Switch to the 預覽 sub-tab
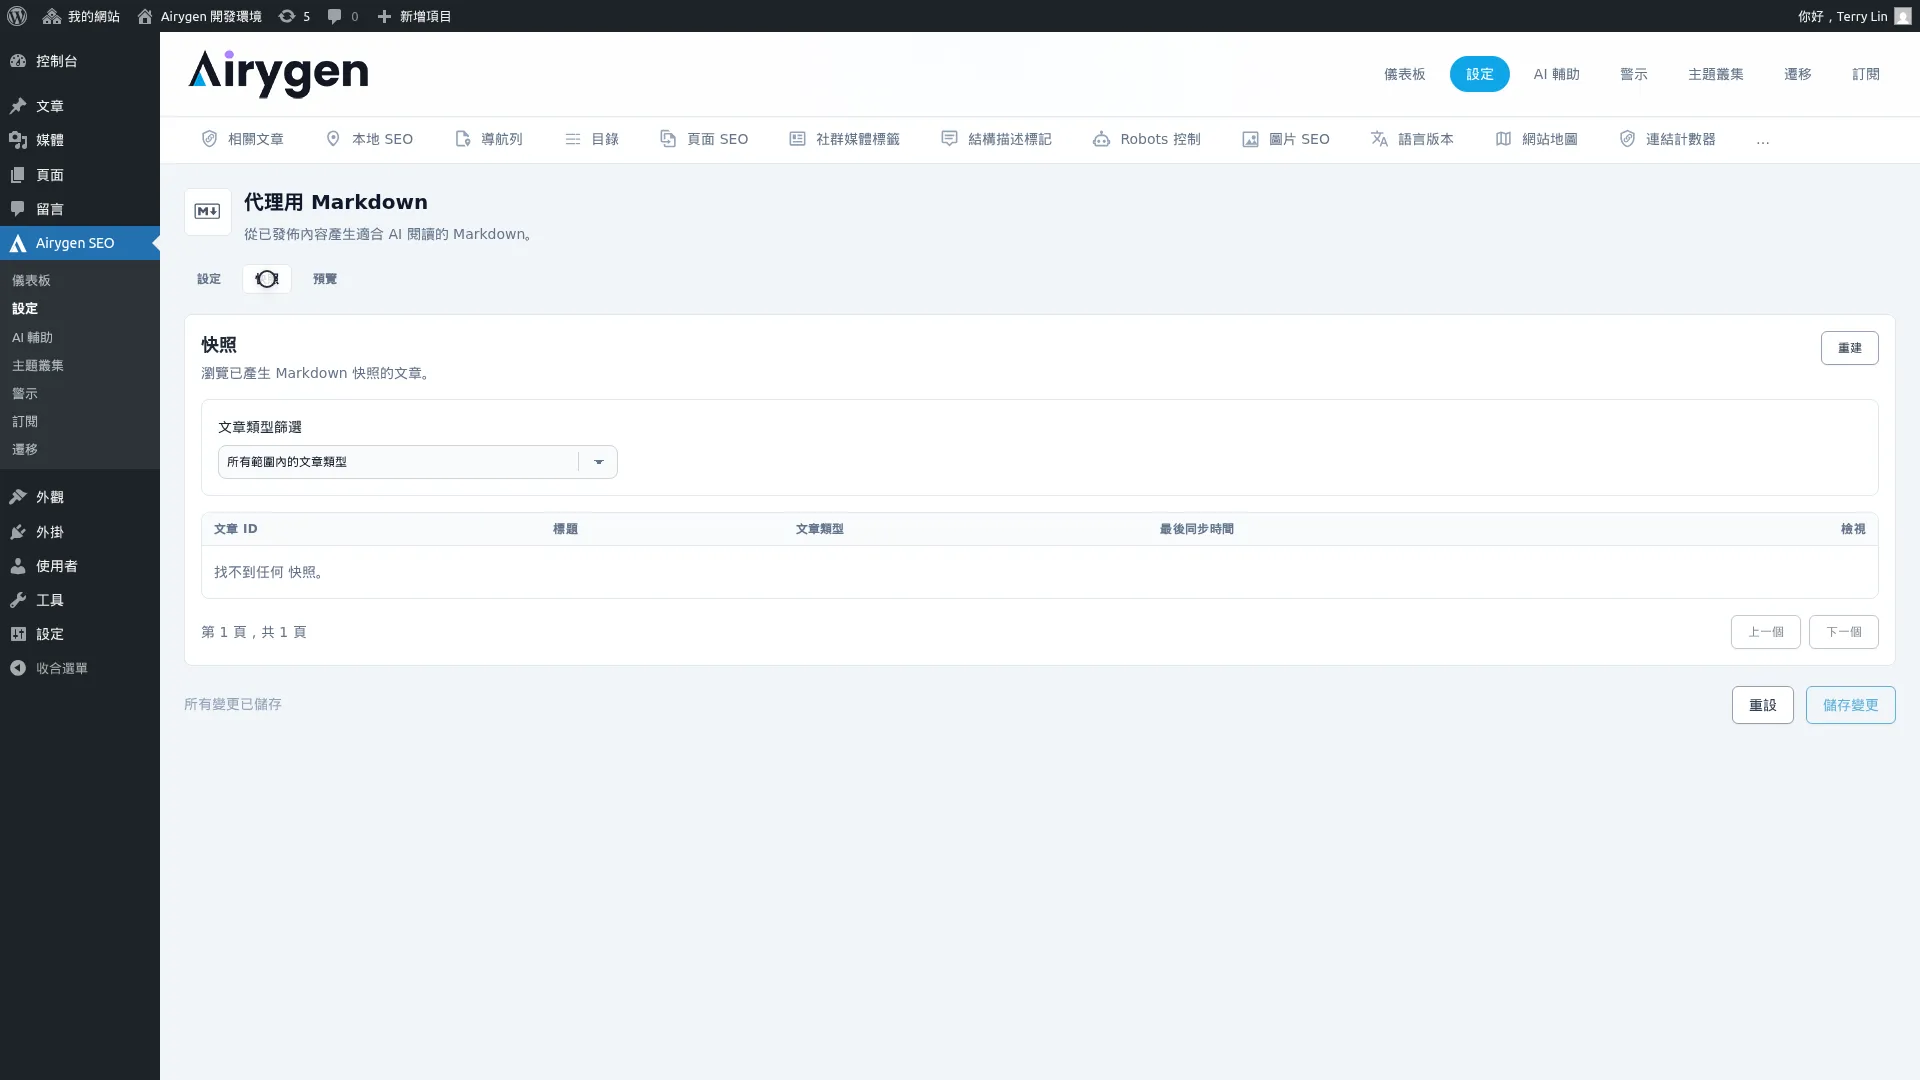1920x1080 pixels. tap(325, 279)
